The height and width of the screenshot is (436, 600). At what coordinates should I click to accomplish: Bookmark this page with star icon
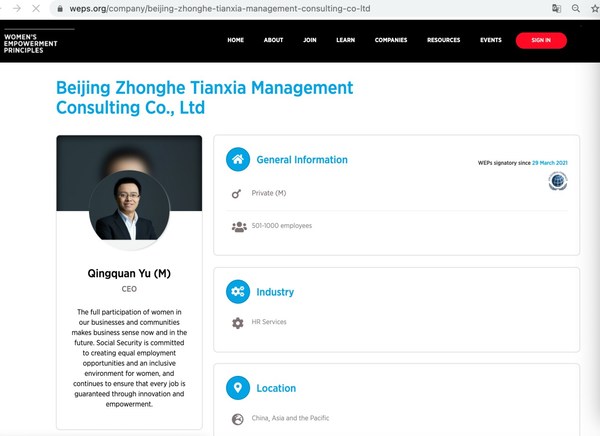tap(581, 8)
